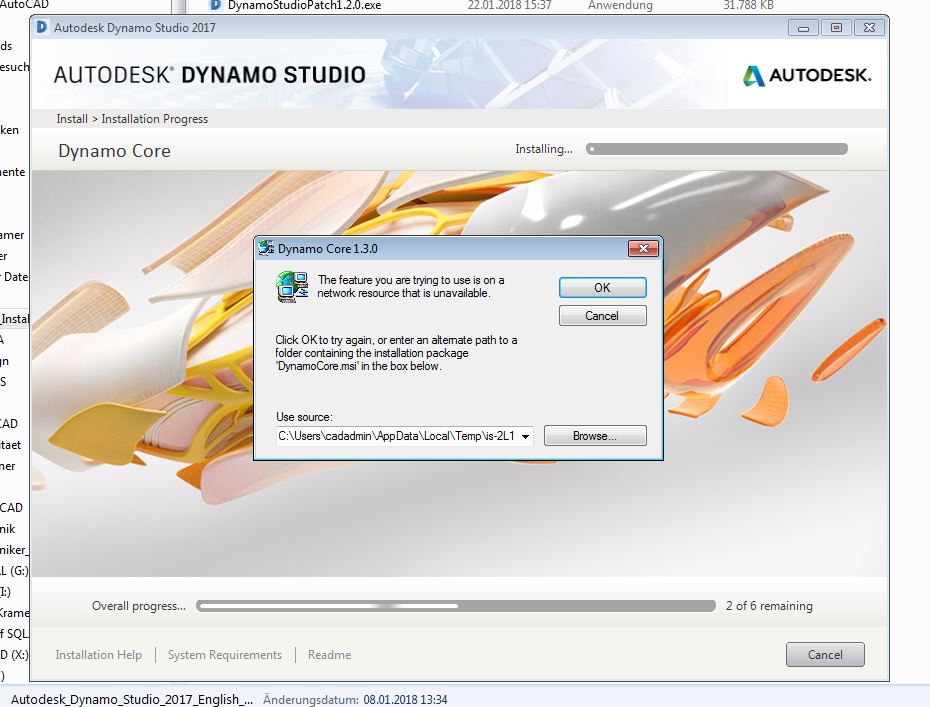Maximize the Autodesk Dynamo Studio 2017 window
The height and width of the screenshot is (707, 930).
point(836,28)
